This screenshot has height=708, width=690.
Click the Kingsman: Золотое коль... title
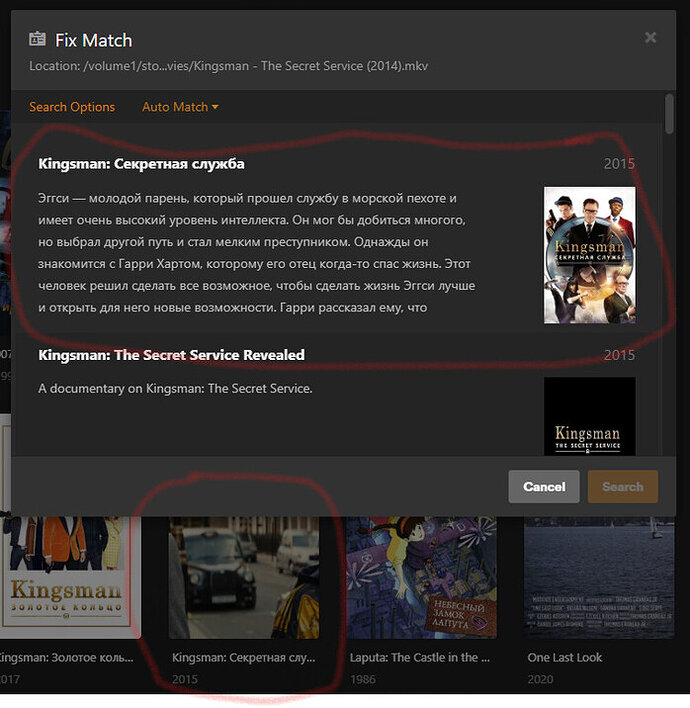[x=66, y=657]
